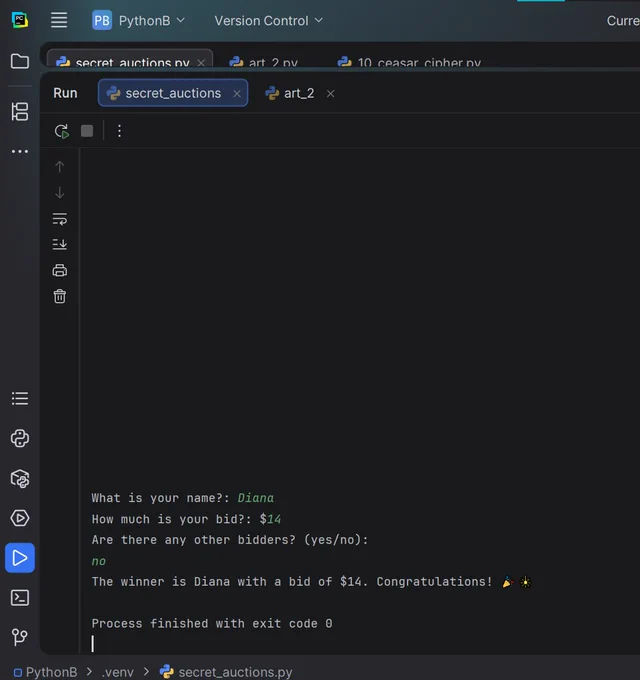Click the 'no' input response line
The width and height of the screenshot is (640, 680).
click(99, 561)
